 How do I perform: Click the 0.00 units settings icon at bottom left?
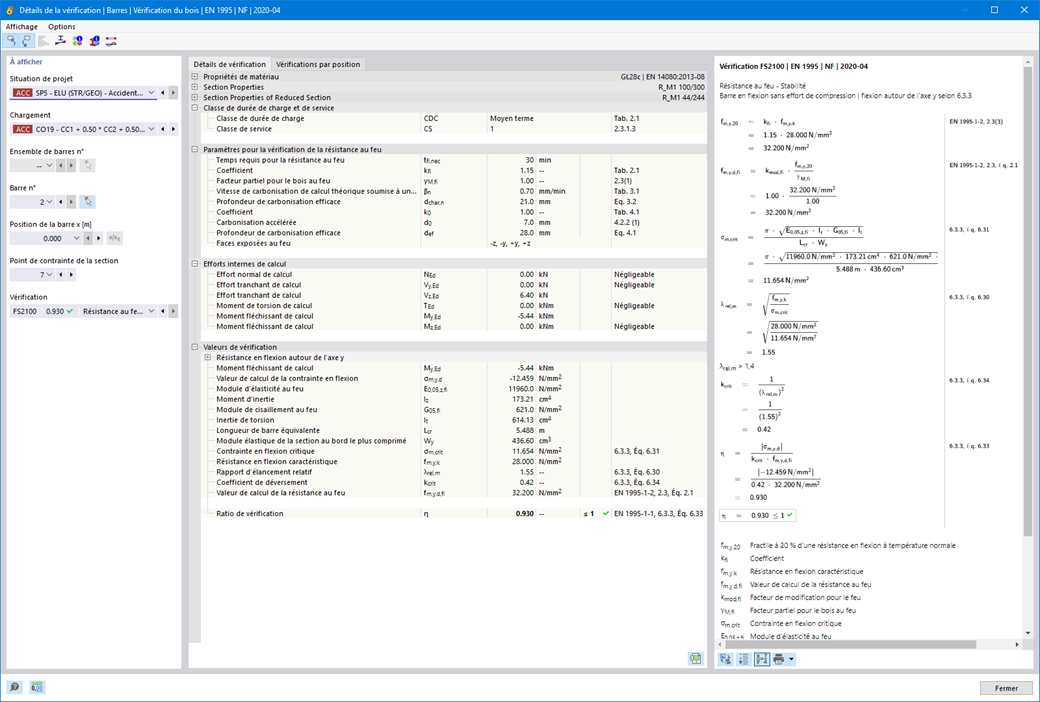37,687
